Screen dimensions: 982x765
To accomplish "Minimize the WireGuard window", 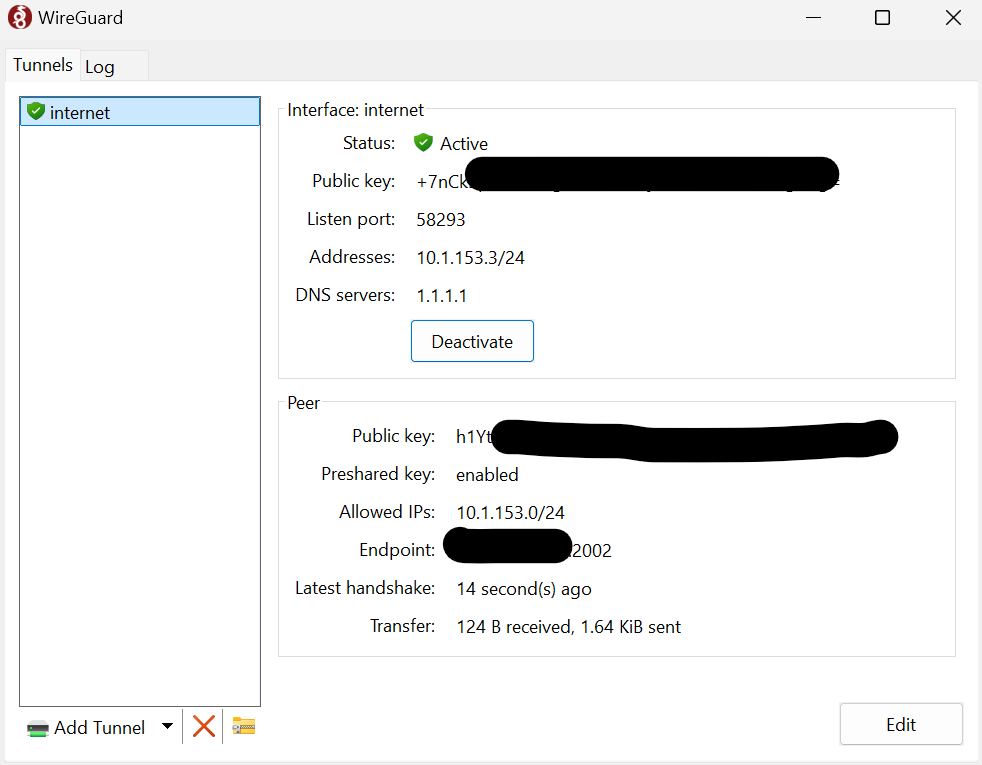I will pos(813,18).
